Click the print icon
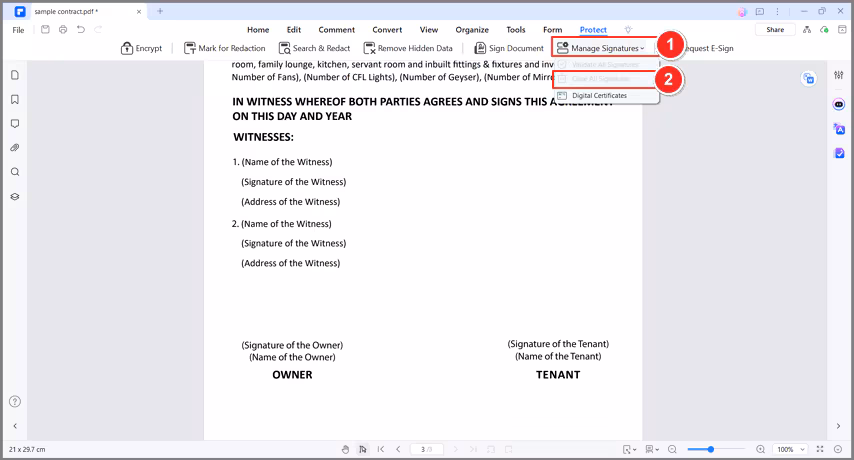This screenshot has height=460, width=854. click(x=63, y=29)
